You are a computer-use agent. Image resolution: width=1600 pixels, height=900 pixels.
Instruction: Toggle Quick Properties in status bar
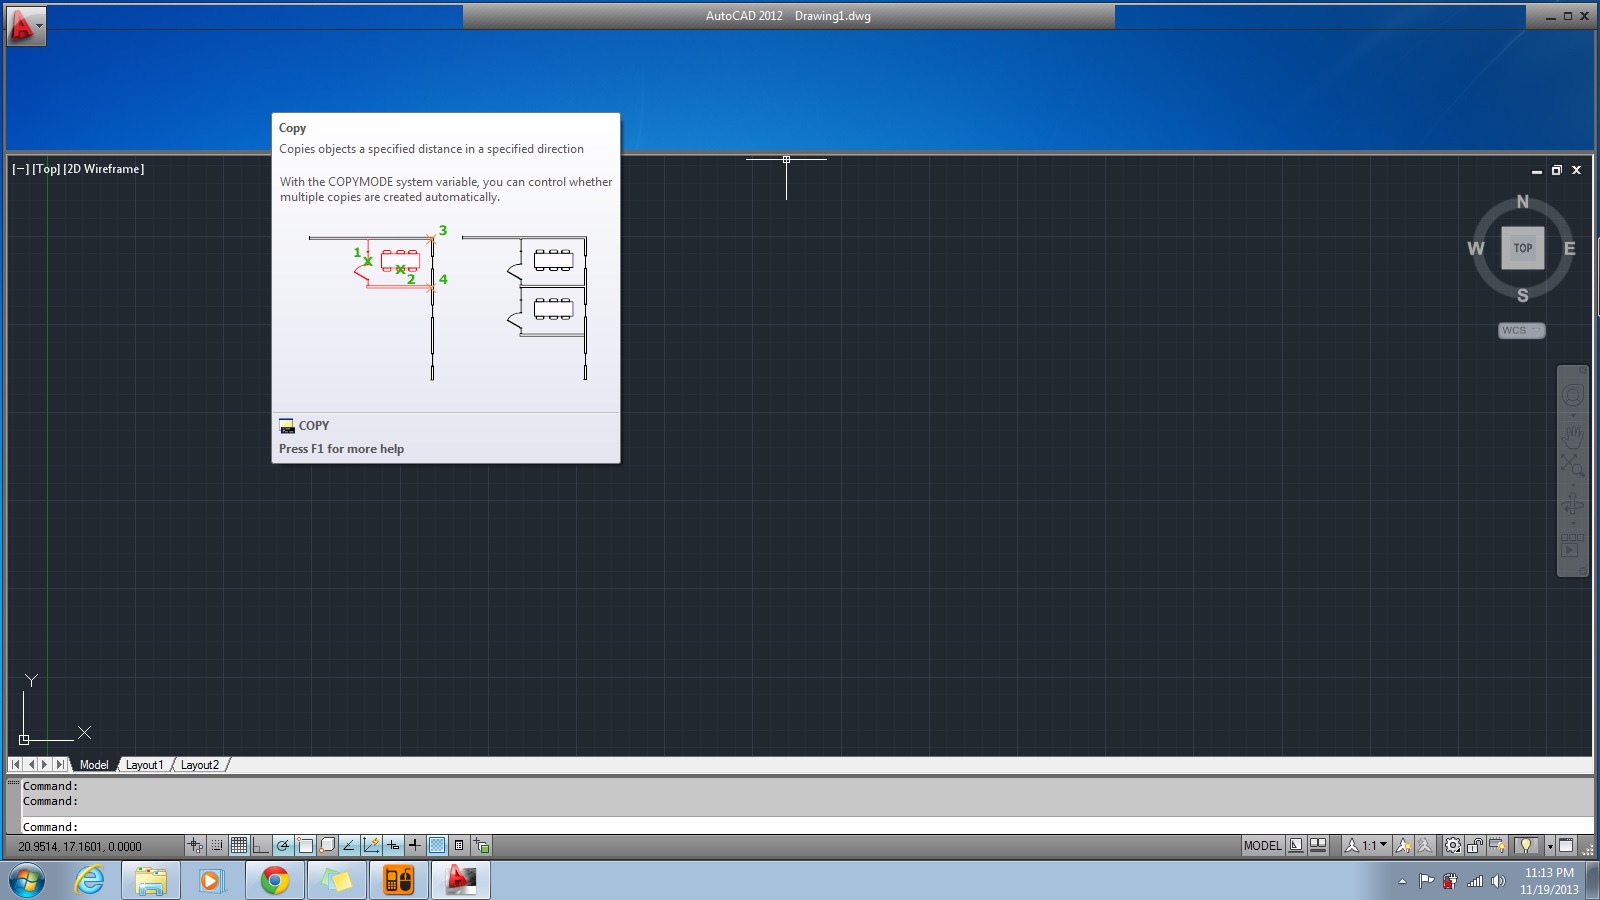click(459, 845)
